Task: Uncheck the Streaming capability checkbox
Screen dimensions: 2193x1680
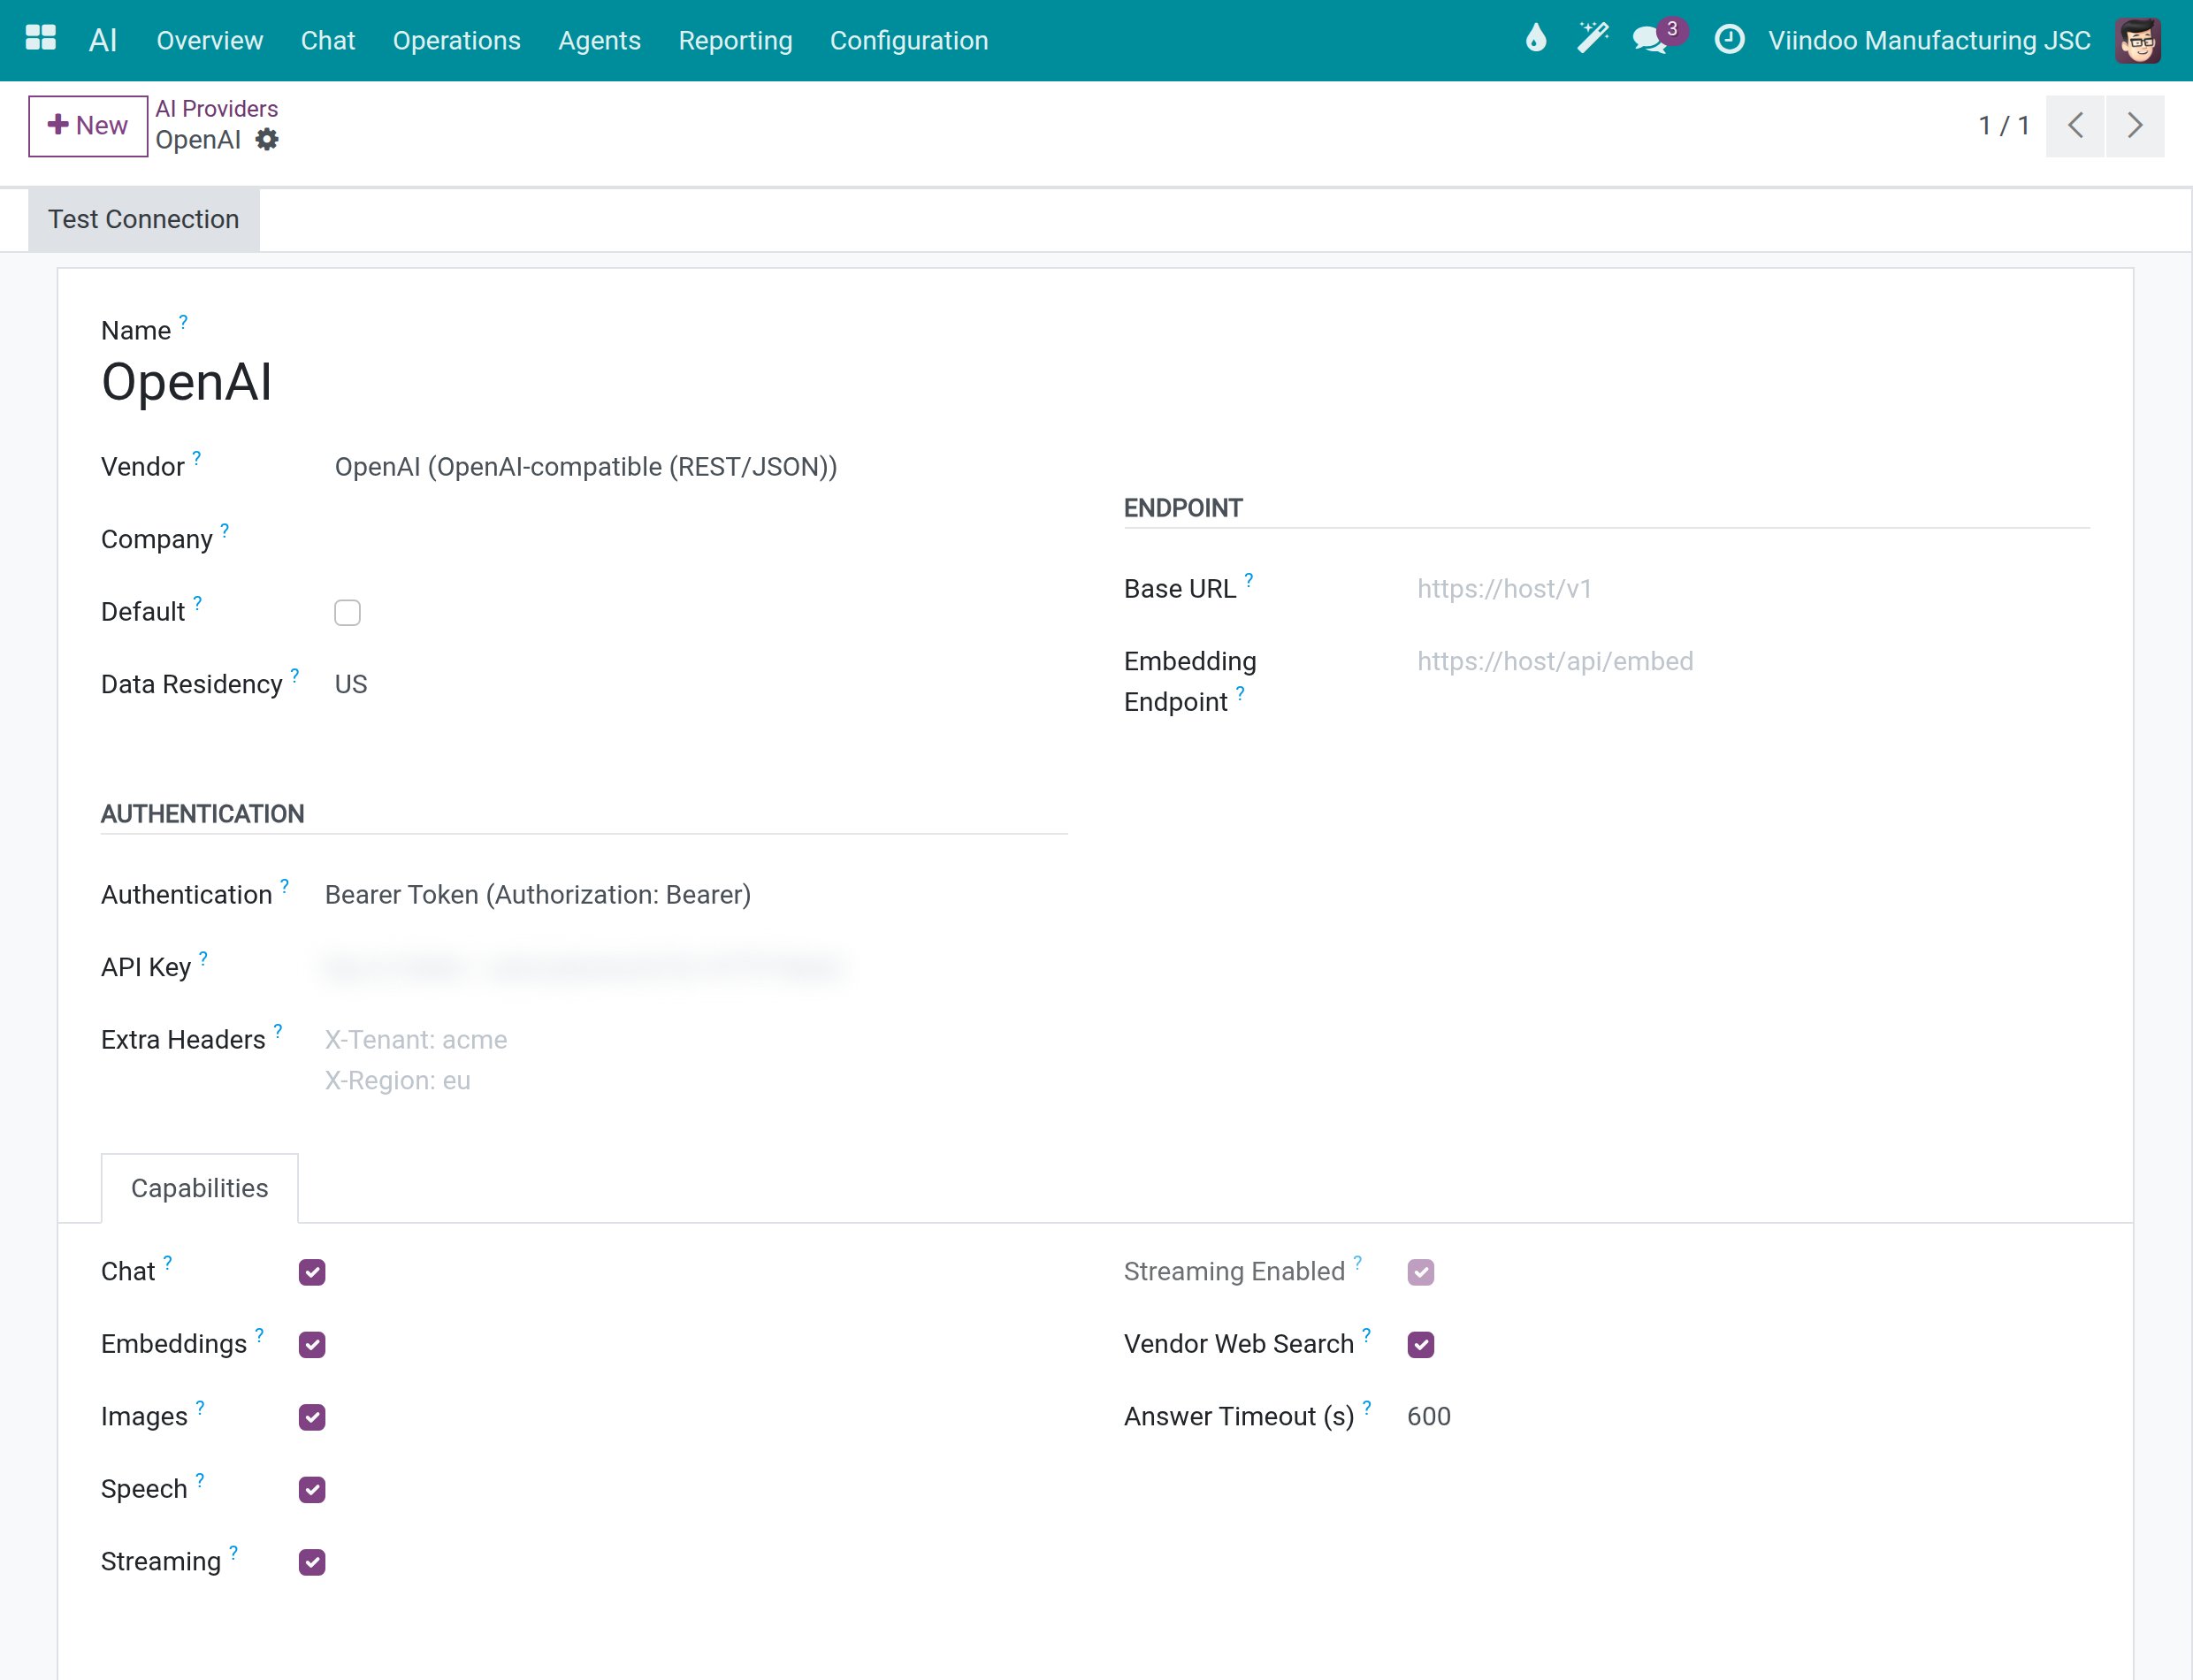Action: [312, 1562]
